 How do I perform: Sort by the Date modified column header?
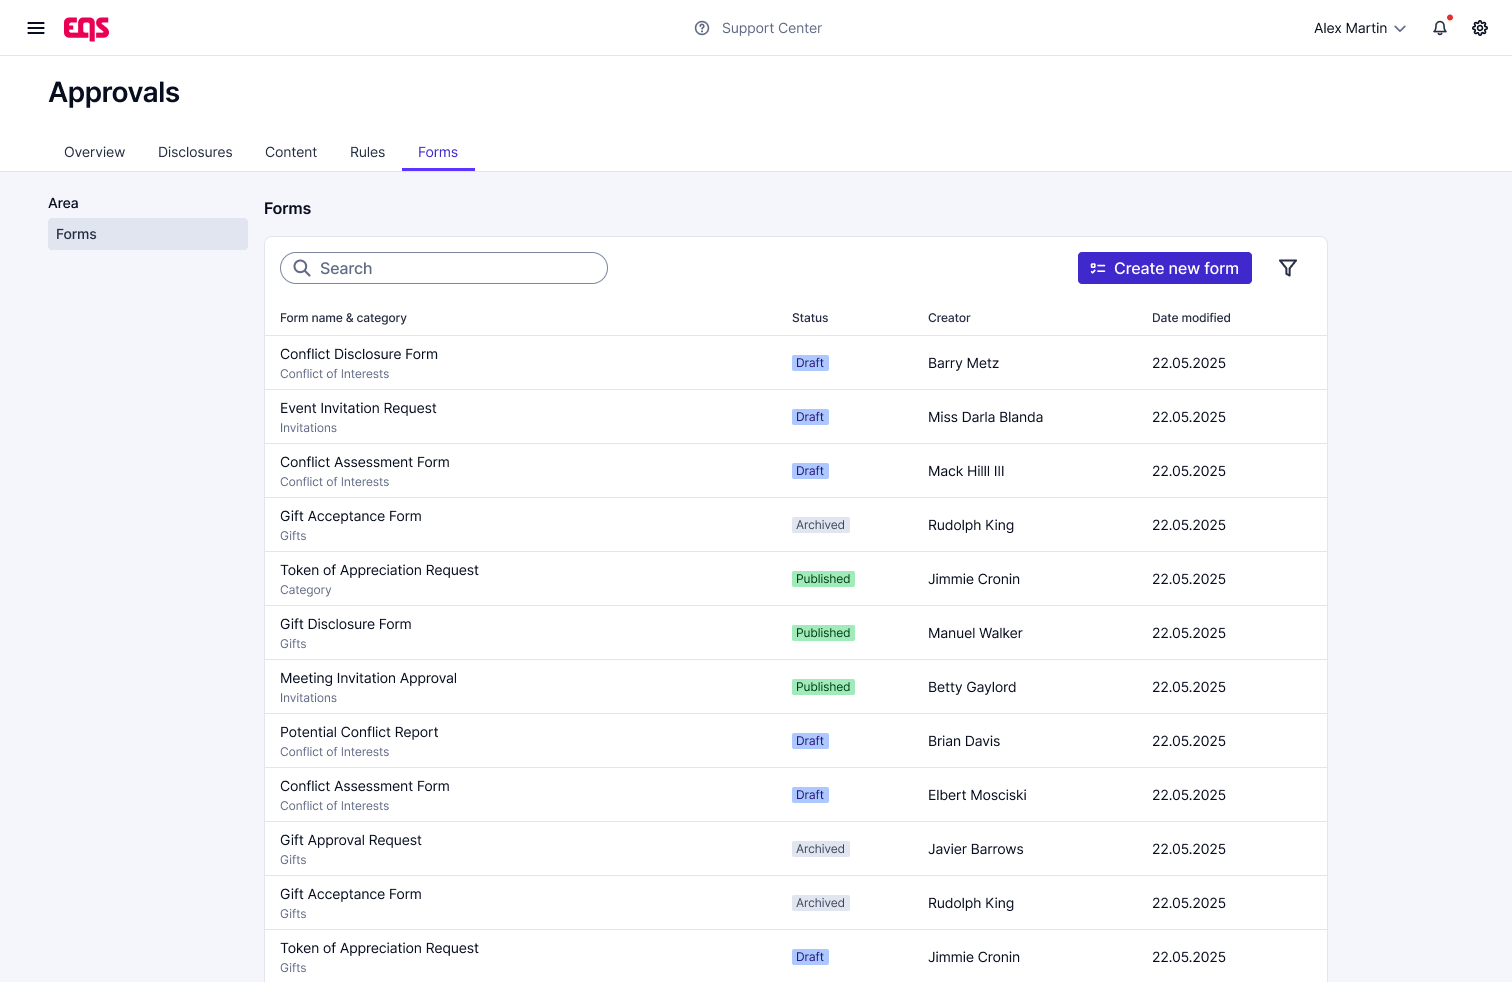1191,318
